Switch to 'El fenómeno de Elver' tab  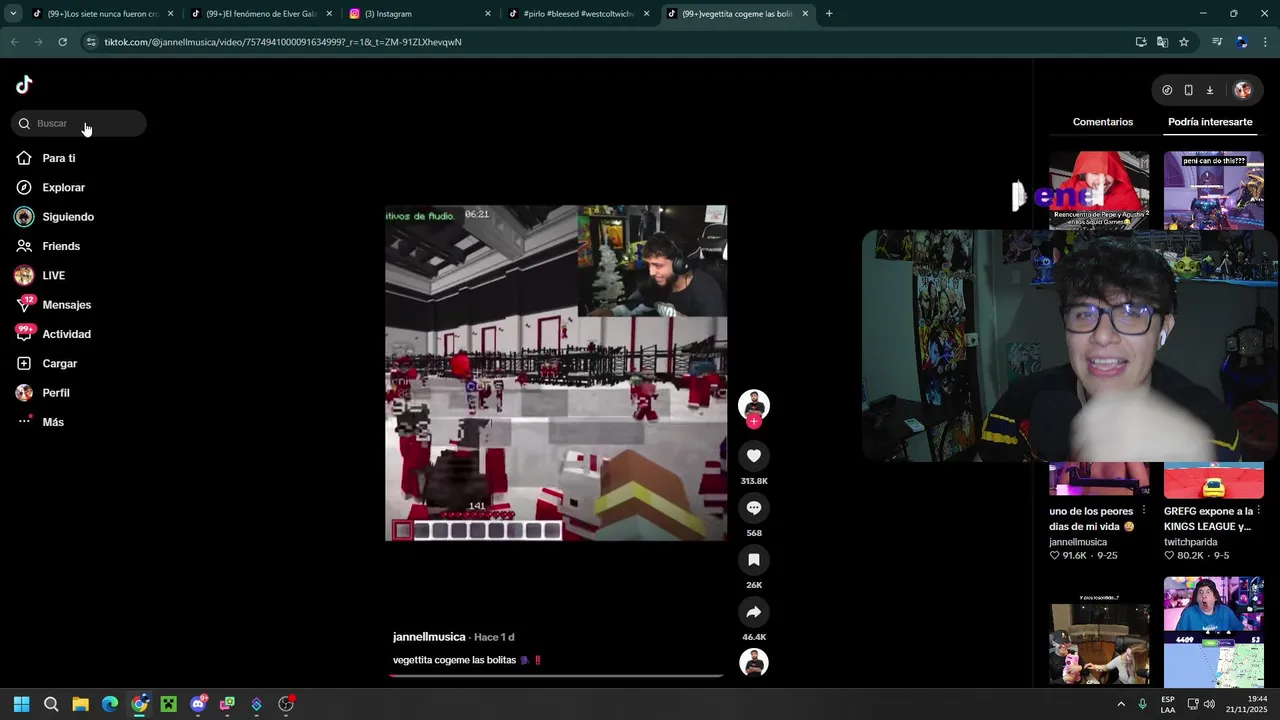(x=262, y=14)
